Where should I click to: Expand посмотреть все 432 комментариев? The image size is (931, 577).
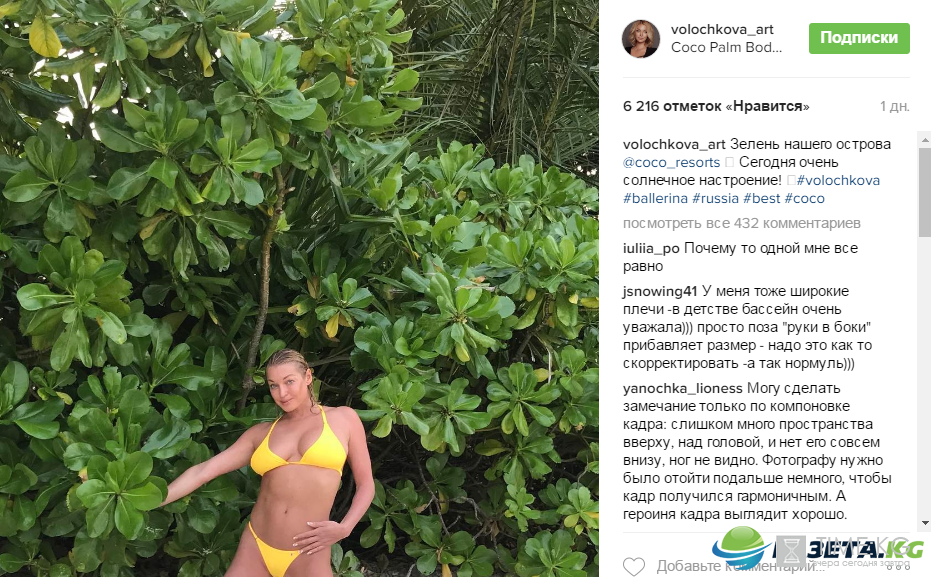click(x=742, y=223)
